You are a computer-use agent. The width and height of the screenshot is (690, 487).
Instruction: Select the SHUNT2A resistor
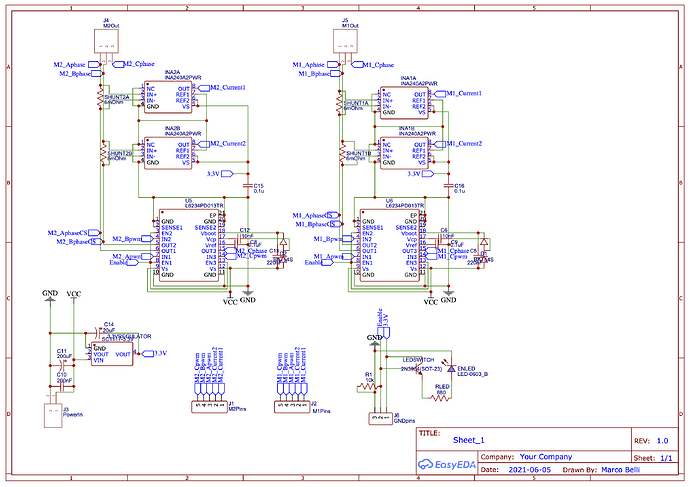100,97
